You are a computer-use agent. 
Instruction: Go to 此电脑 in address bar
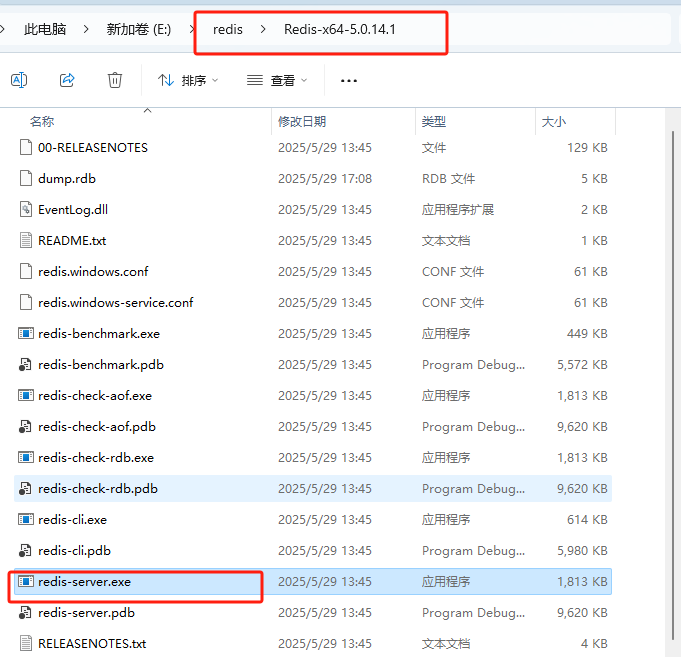coord(45,29)
